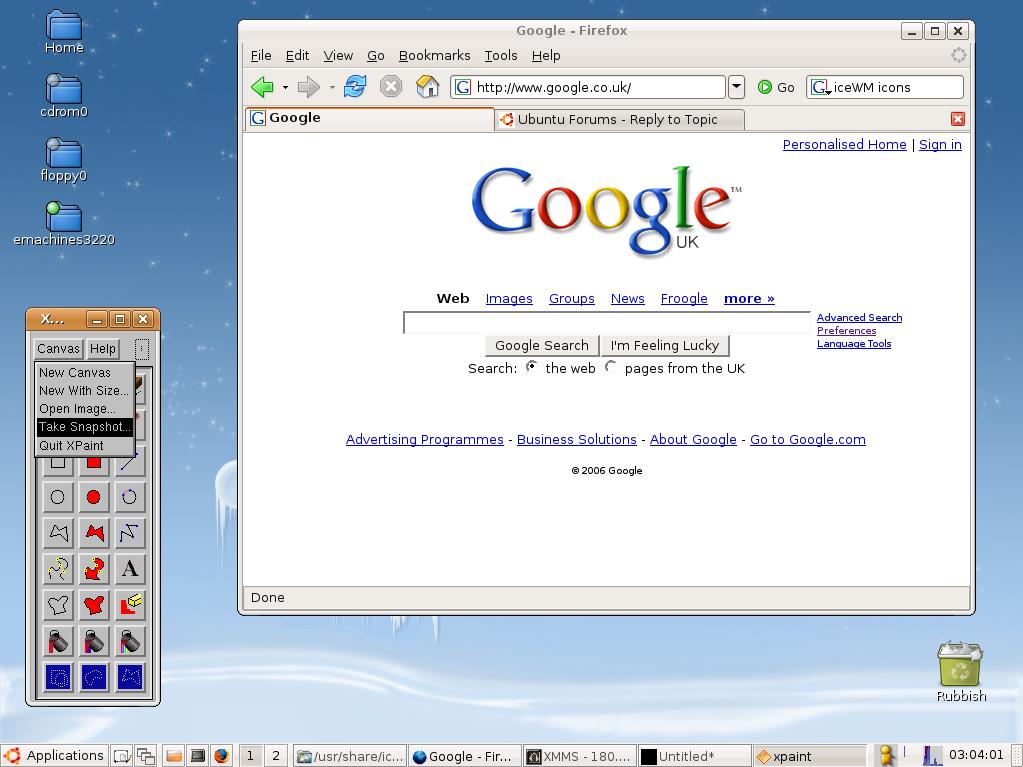The height and width of the screenshot is (767, 1023).
Task: Open the search engine selector dropdown
Action: point(820,87)
